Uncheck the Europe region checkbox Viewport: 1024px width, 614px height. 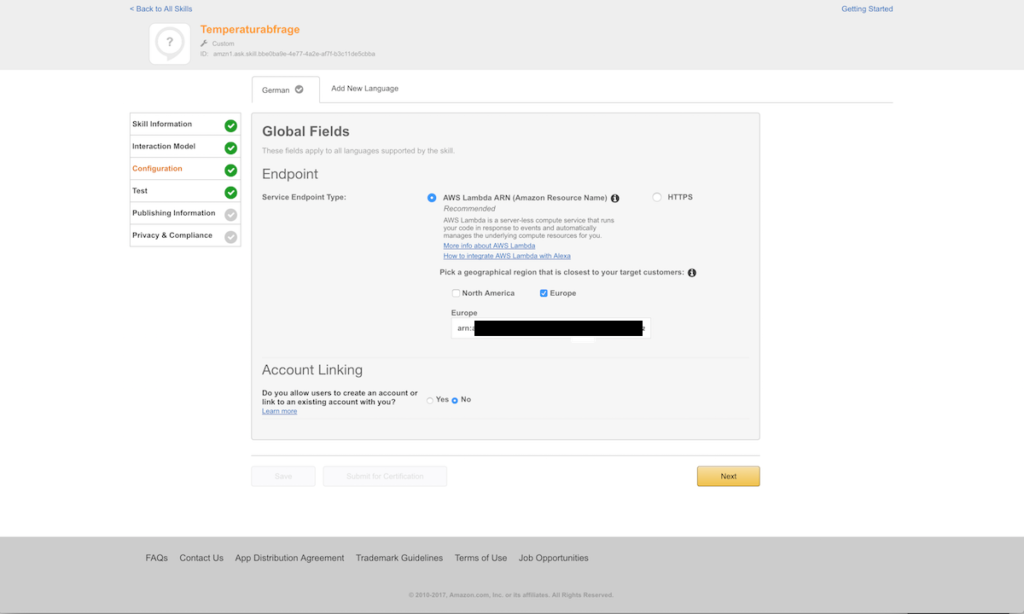pos(543,293)
